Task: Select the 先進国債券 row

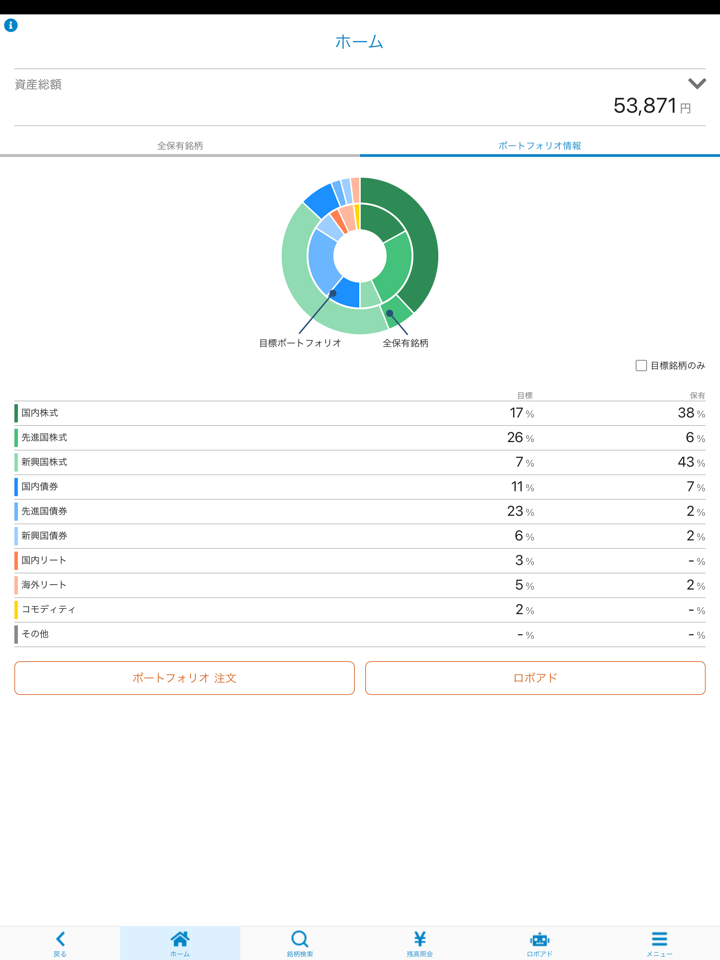Action: 360,511
